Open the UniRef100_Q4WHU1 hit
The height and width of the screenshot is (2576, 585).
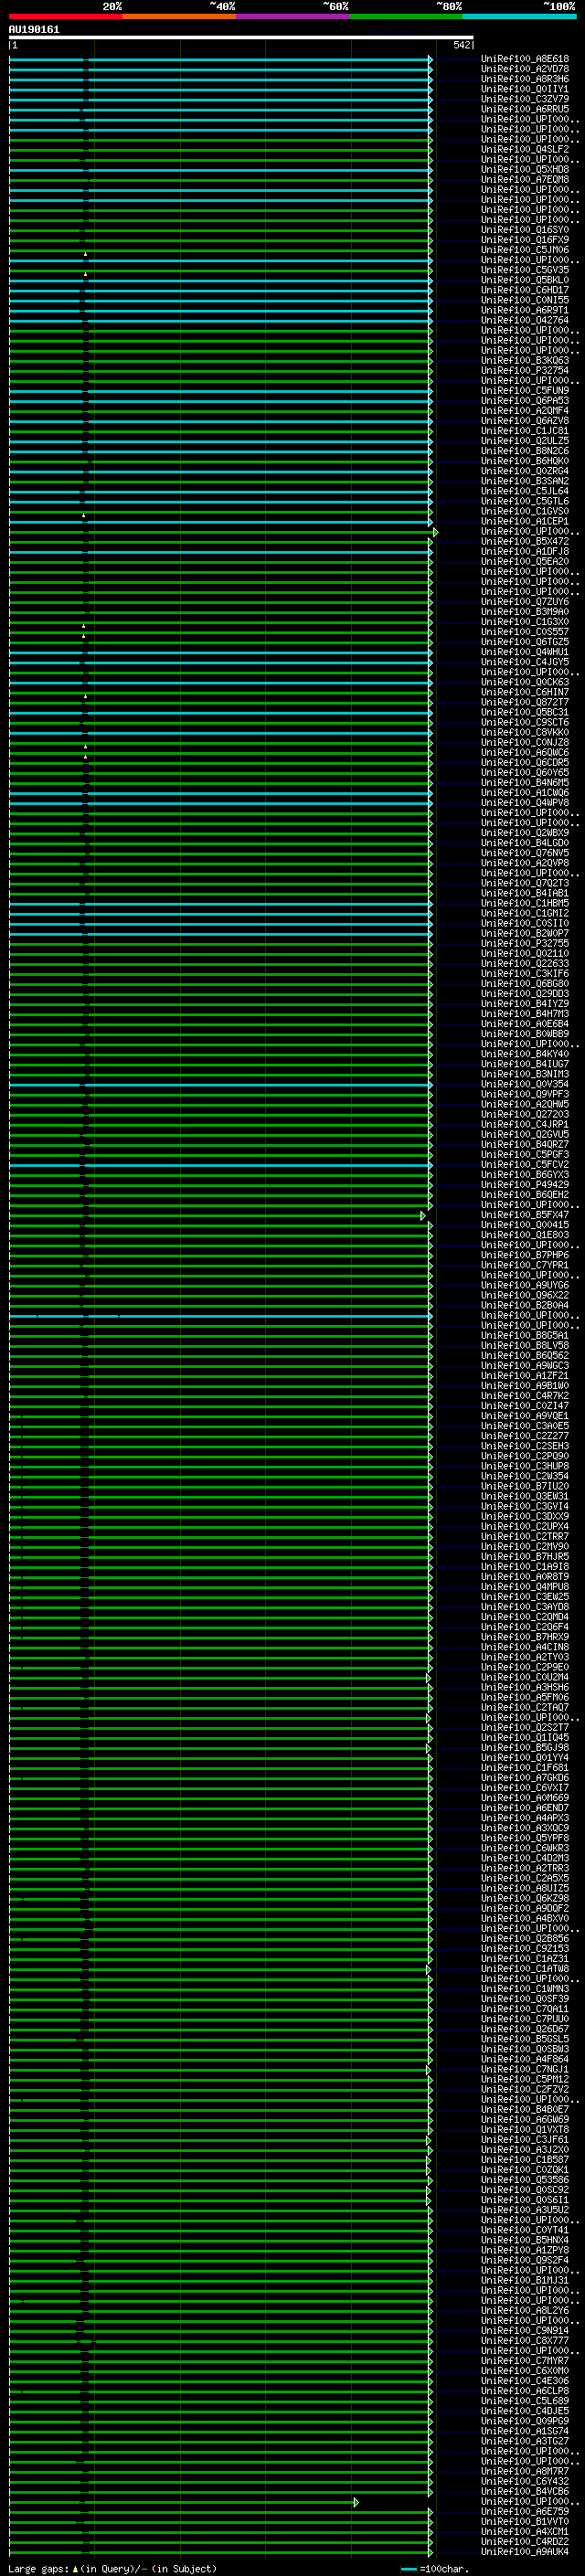[525, 652]
